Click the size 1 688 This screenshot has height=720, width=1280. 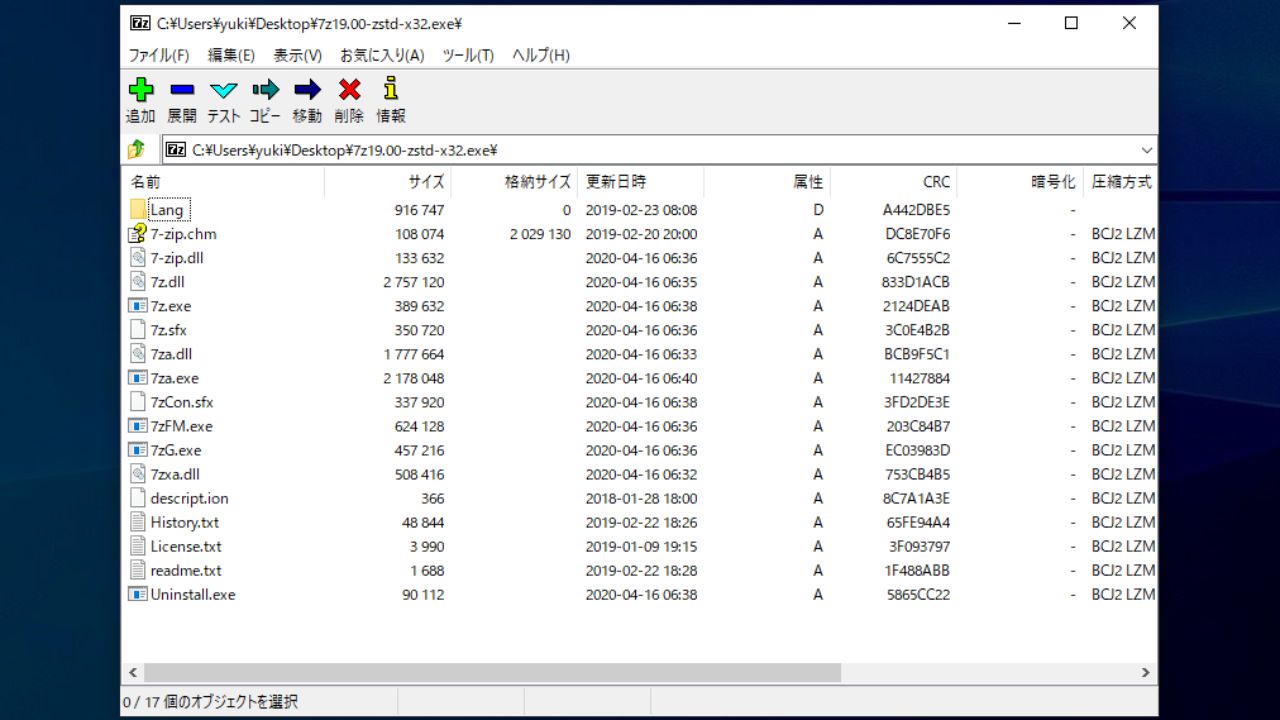[x=427, y=570]
